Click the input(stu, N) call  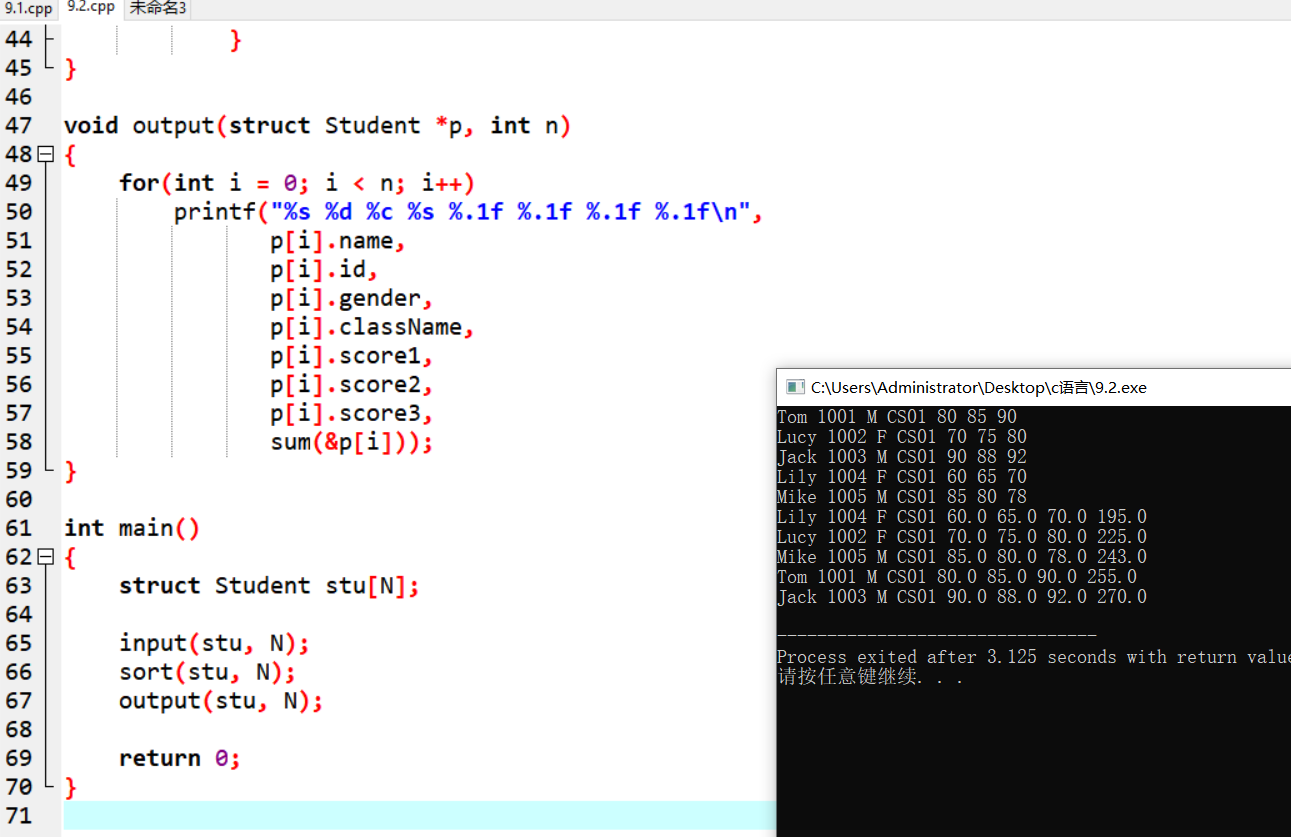(214, 643)
